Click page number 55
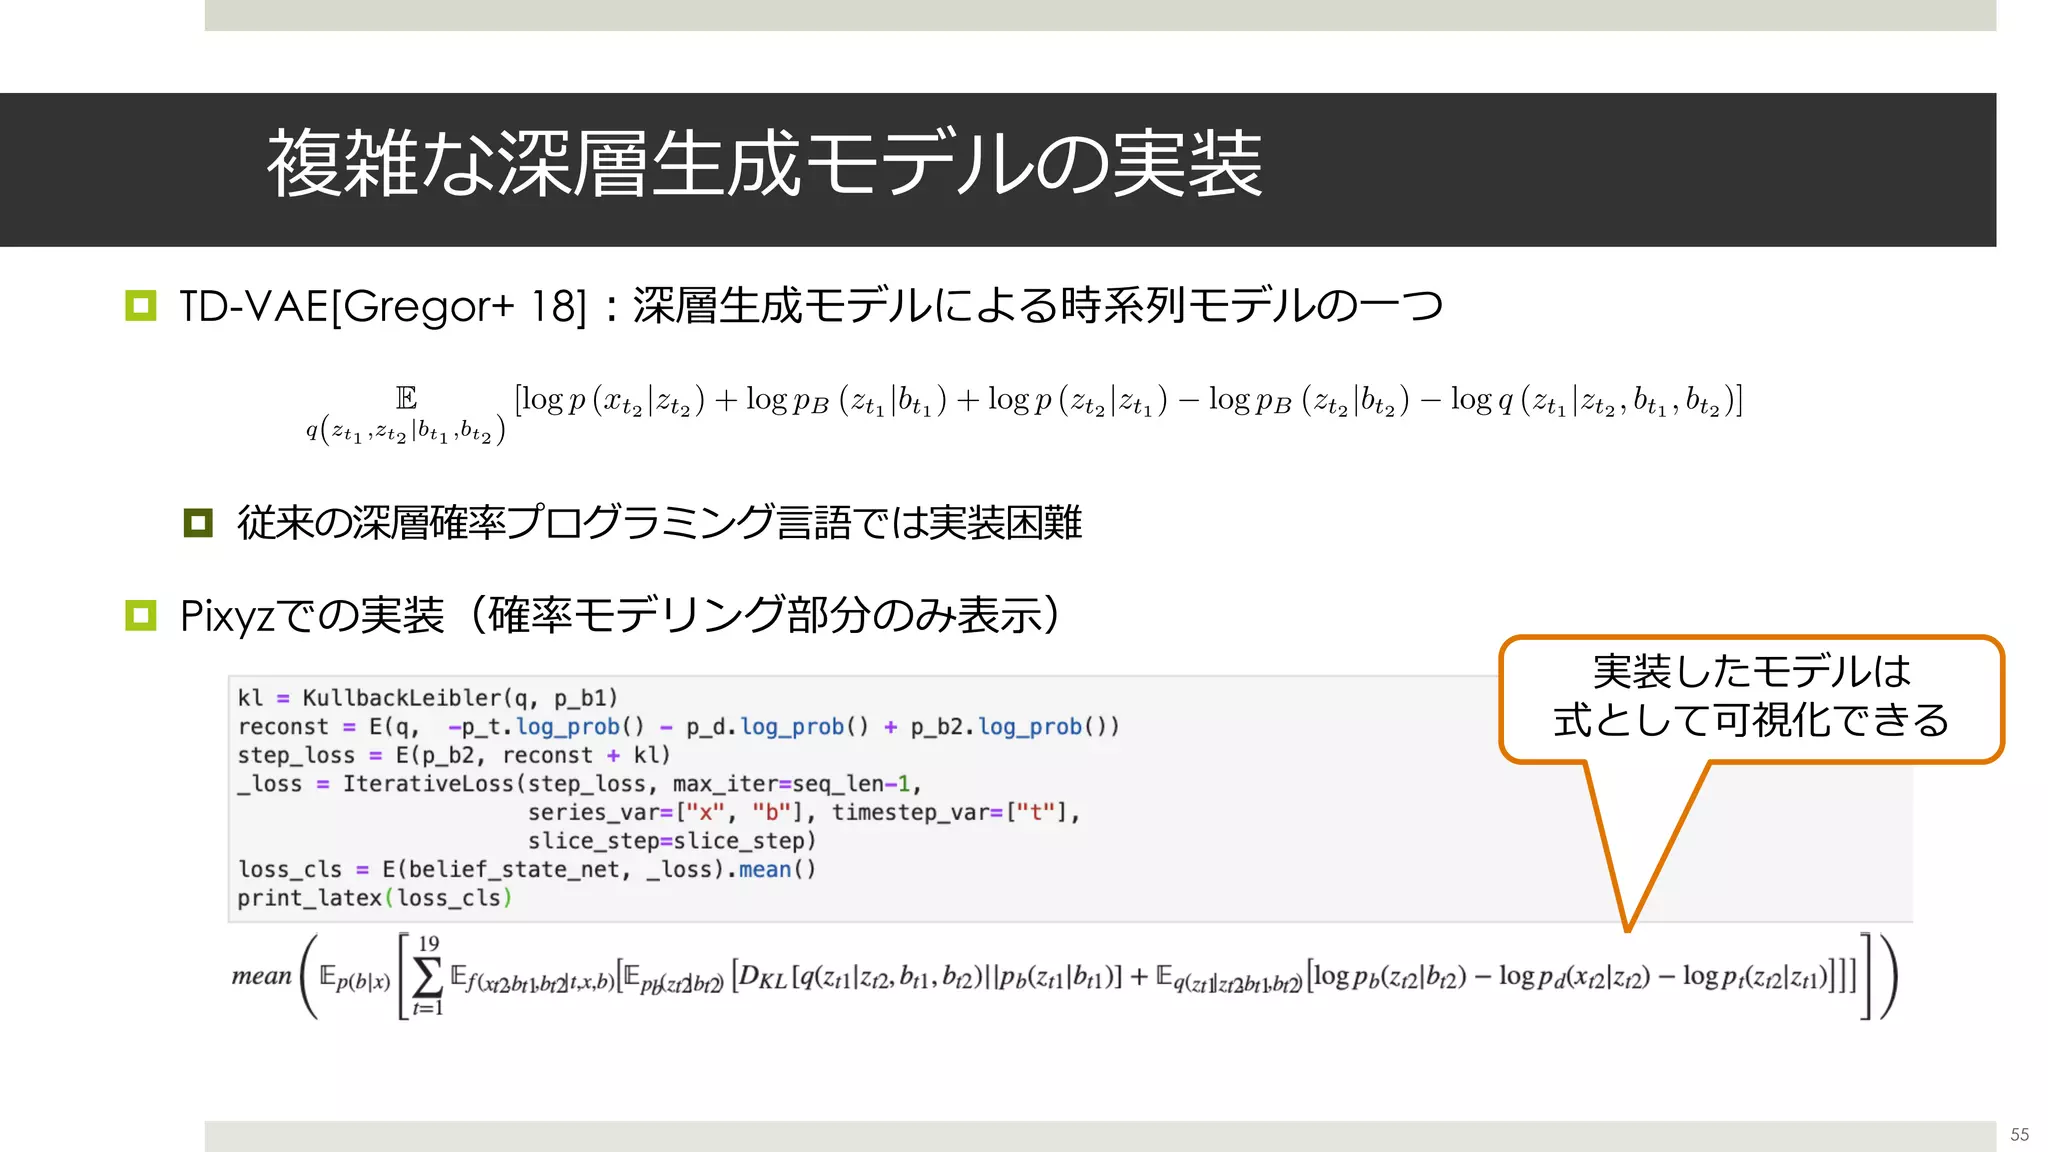Viewport: 2048px width, 1152px height. [x=2019, y=1135]
